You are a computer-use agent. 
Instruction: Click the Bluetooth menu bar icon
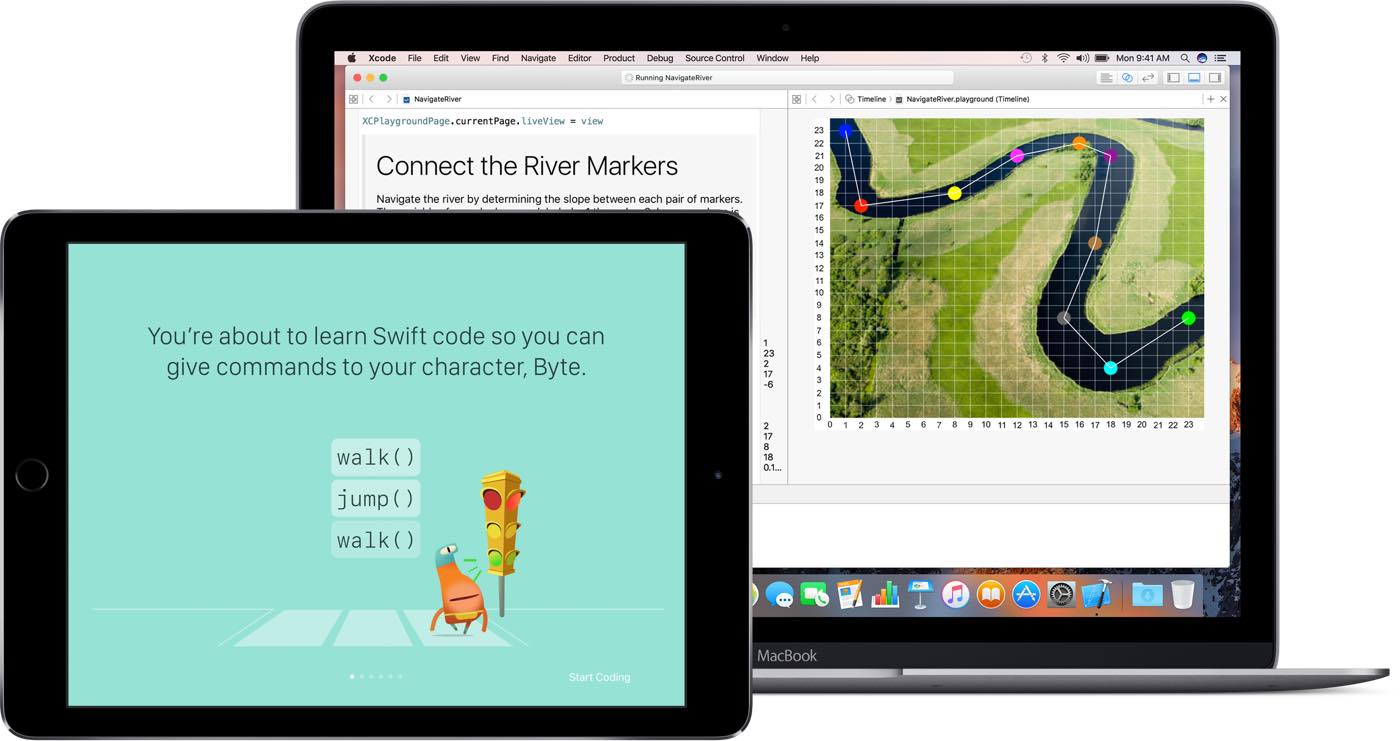click(1045, 58)
